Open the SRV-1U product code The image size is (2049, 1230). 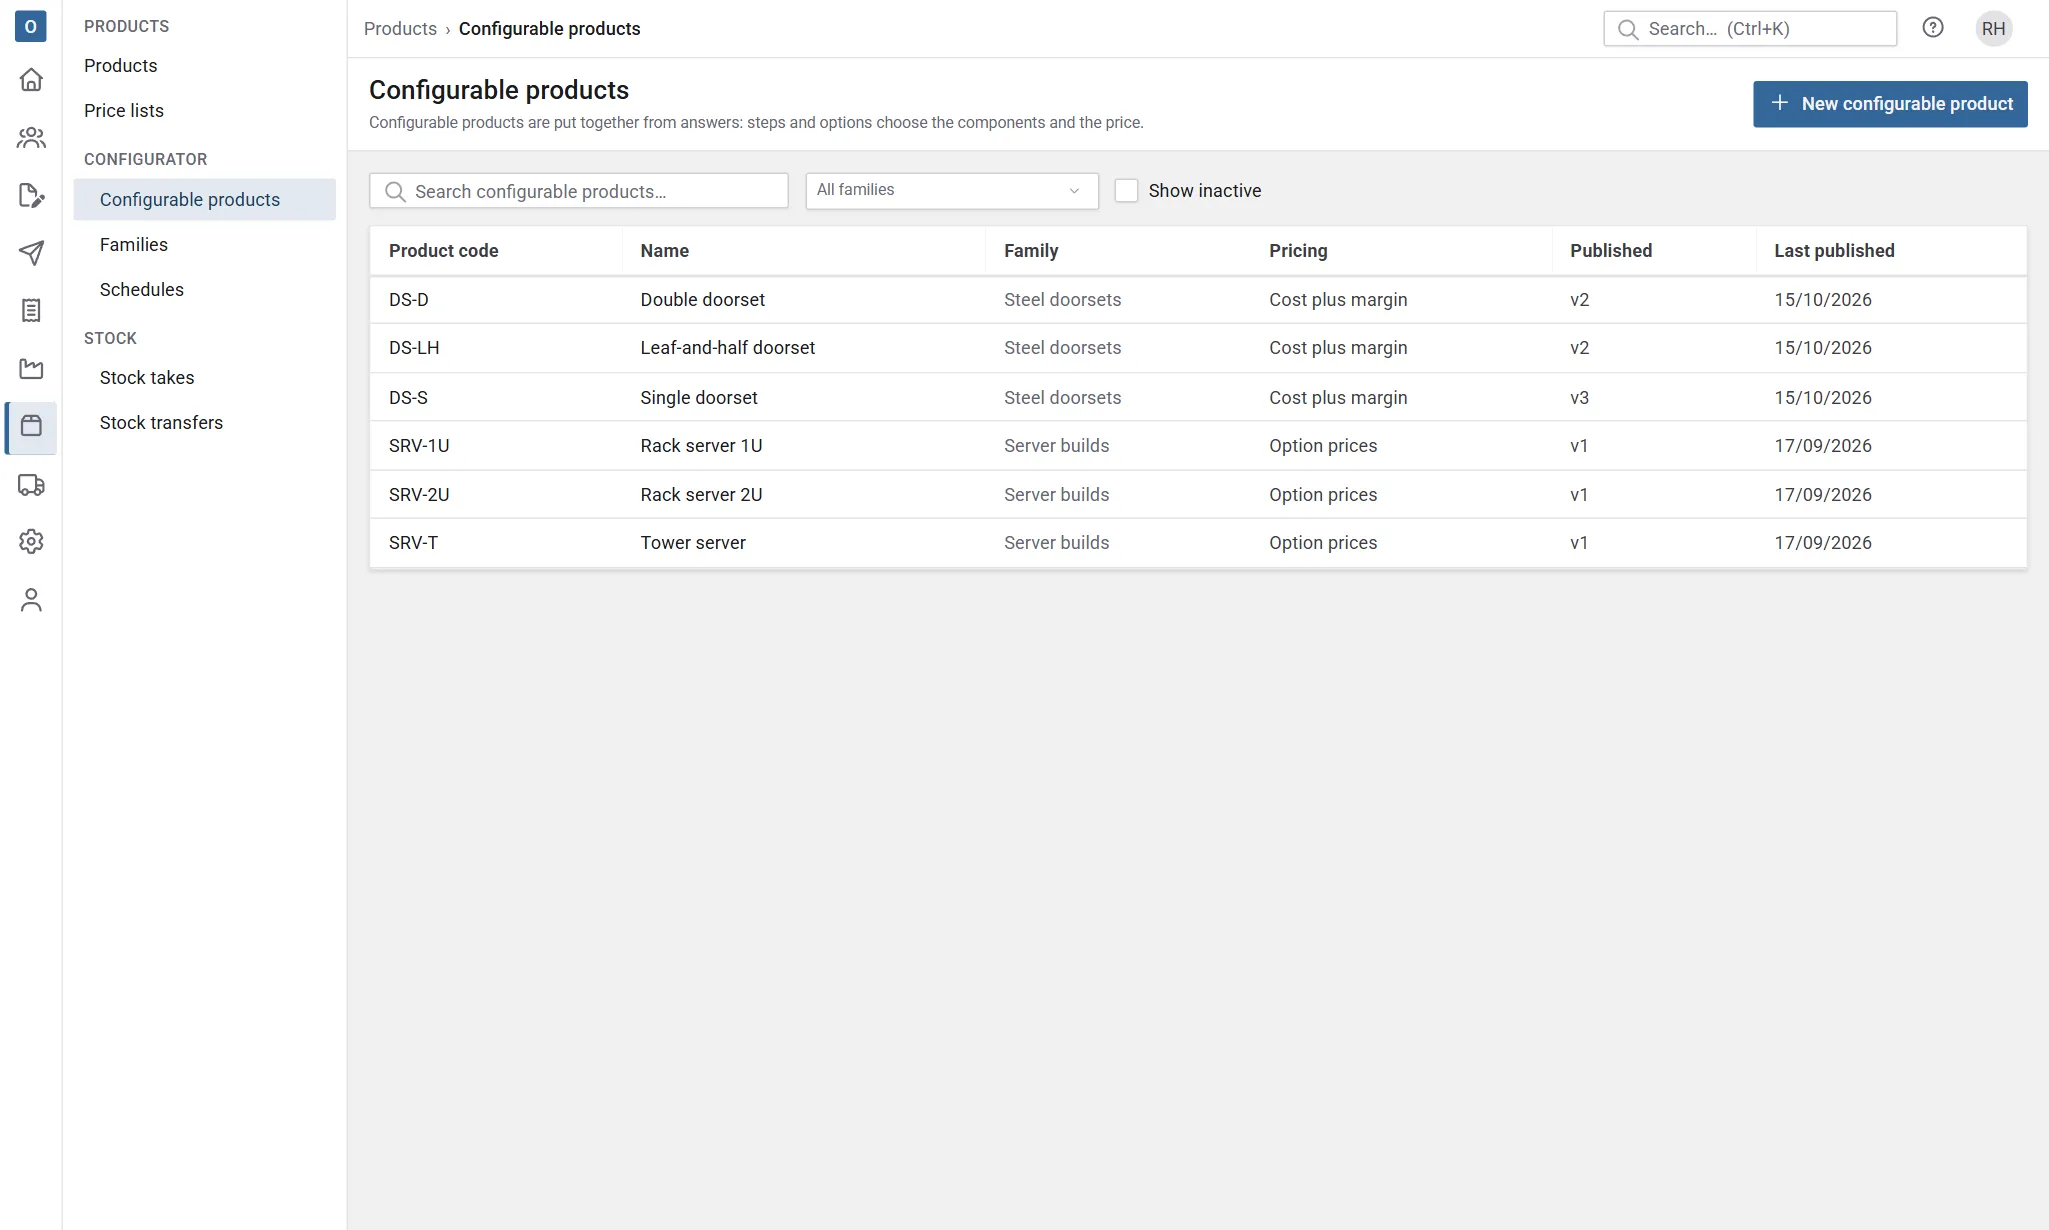[419, 446]
